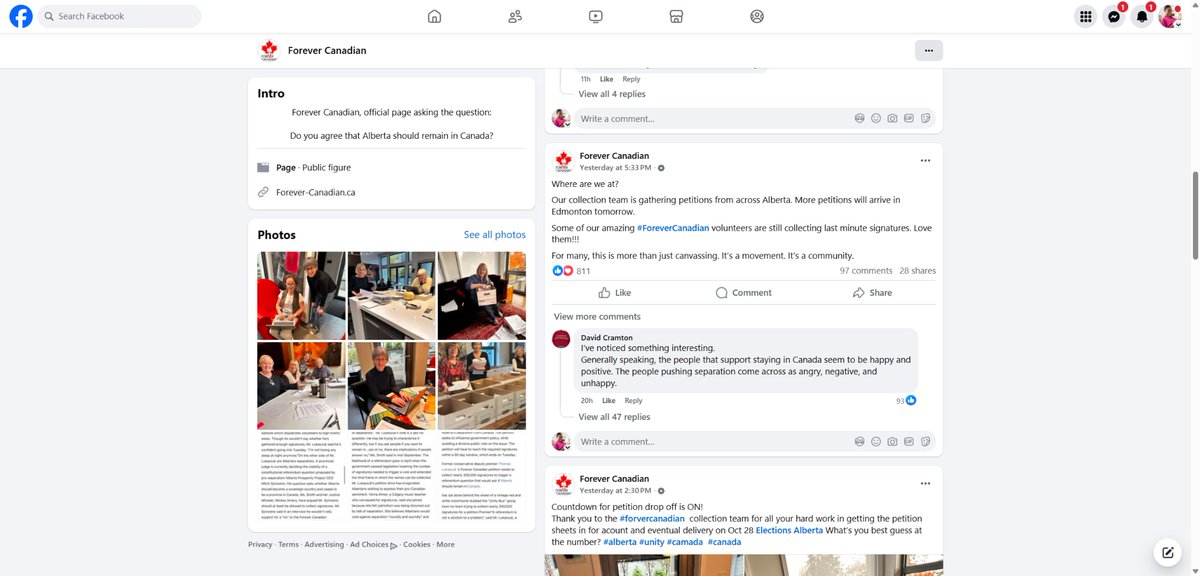Like David Cramton's comment
The width and height of the screenshot is (1200, 576).
pyautogui.click(x=608, y=401)
